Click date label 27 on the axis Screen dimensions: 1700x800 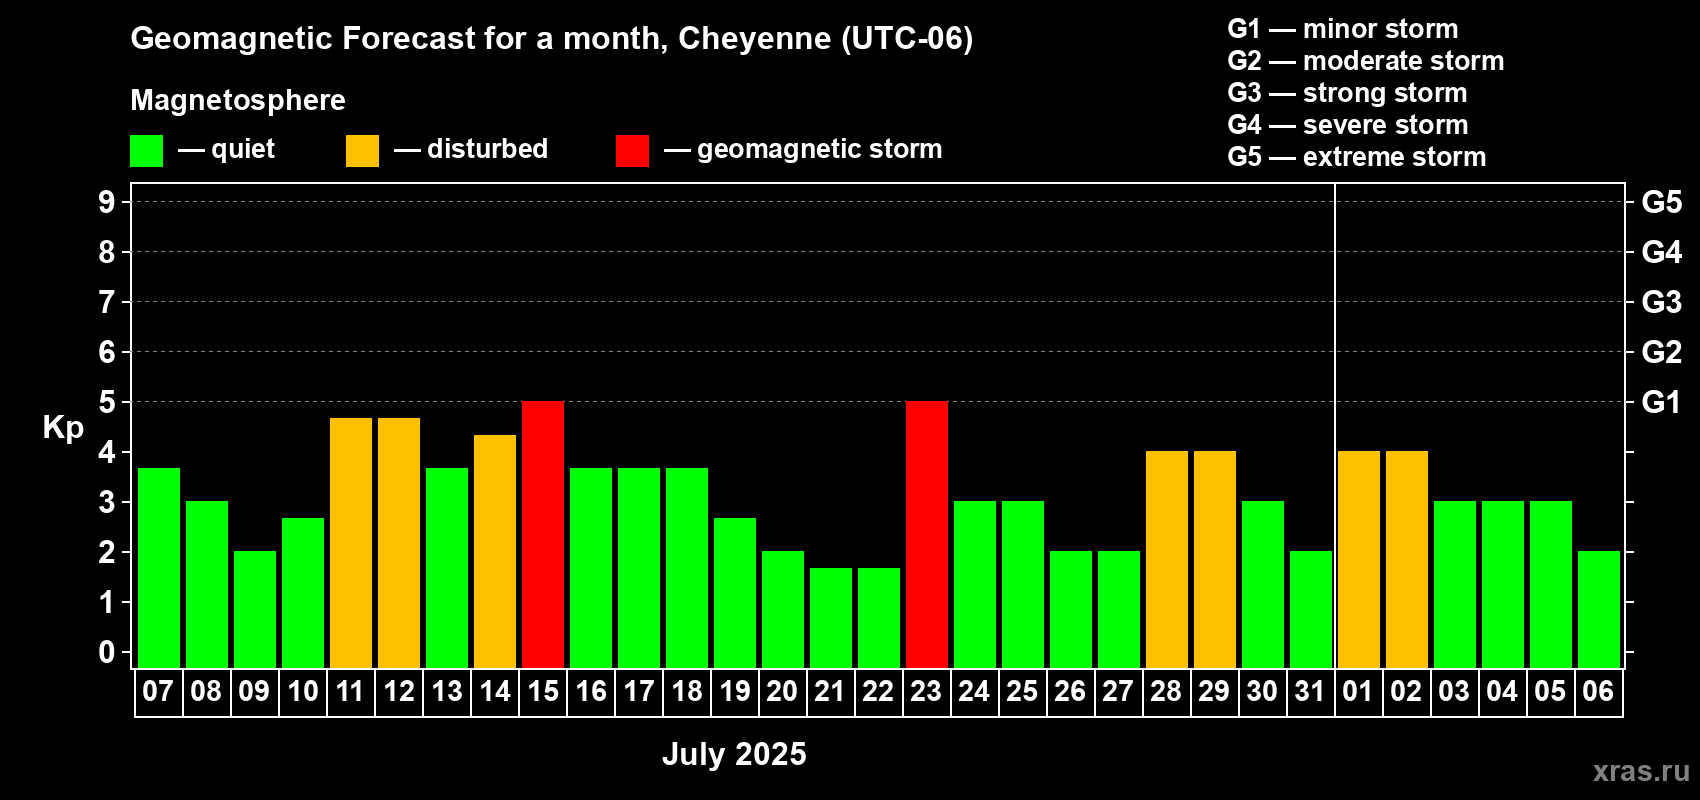click(1118, 691)
